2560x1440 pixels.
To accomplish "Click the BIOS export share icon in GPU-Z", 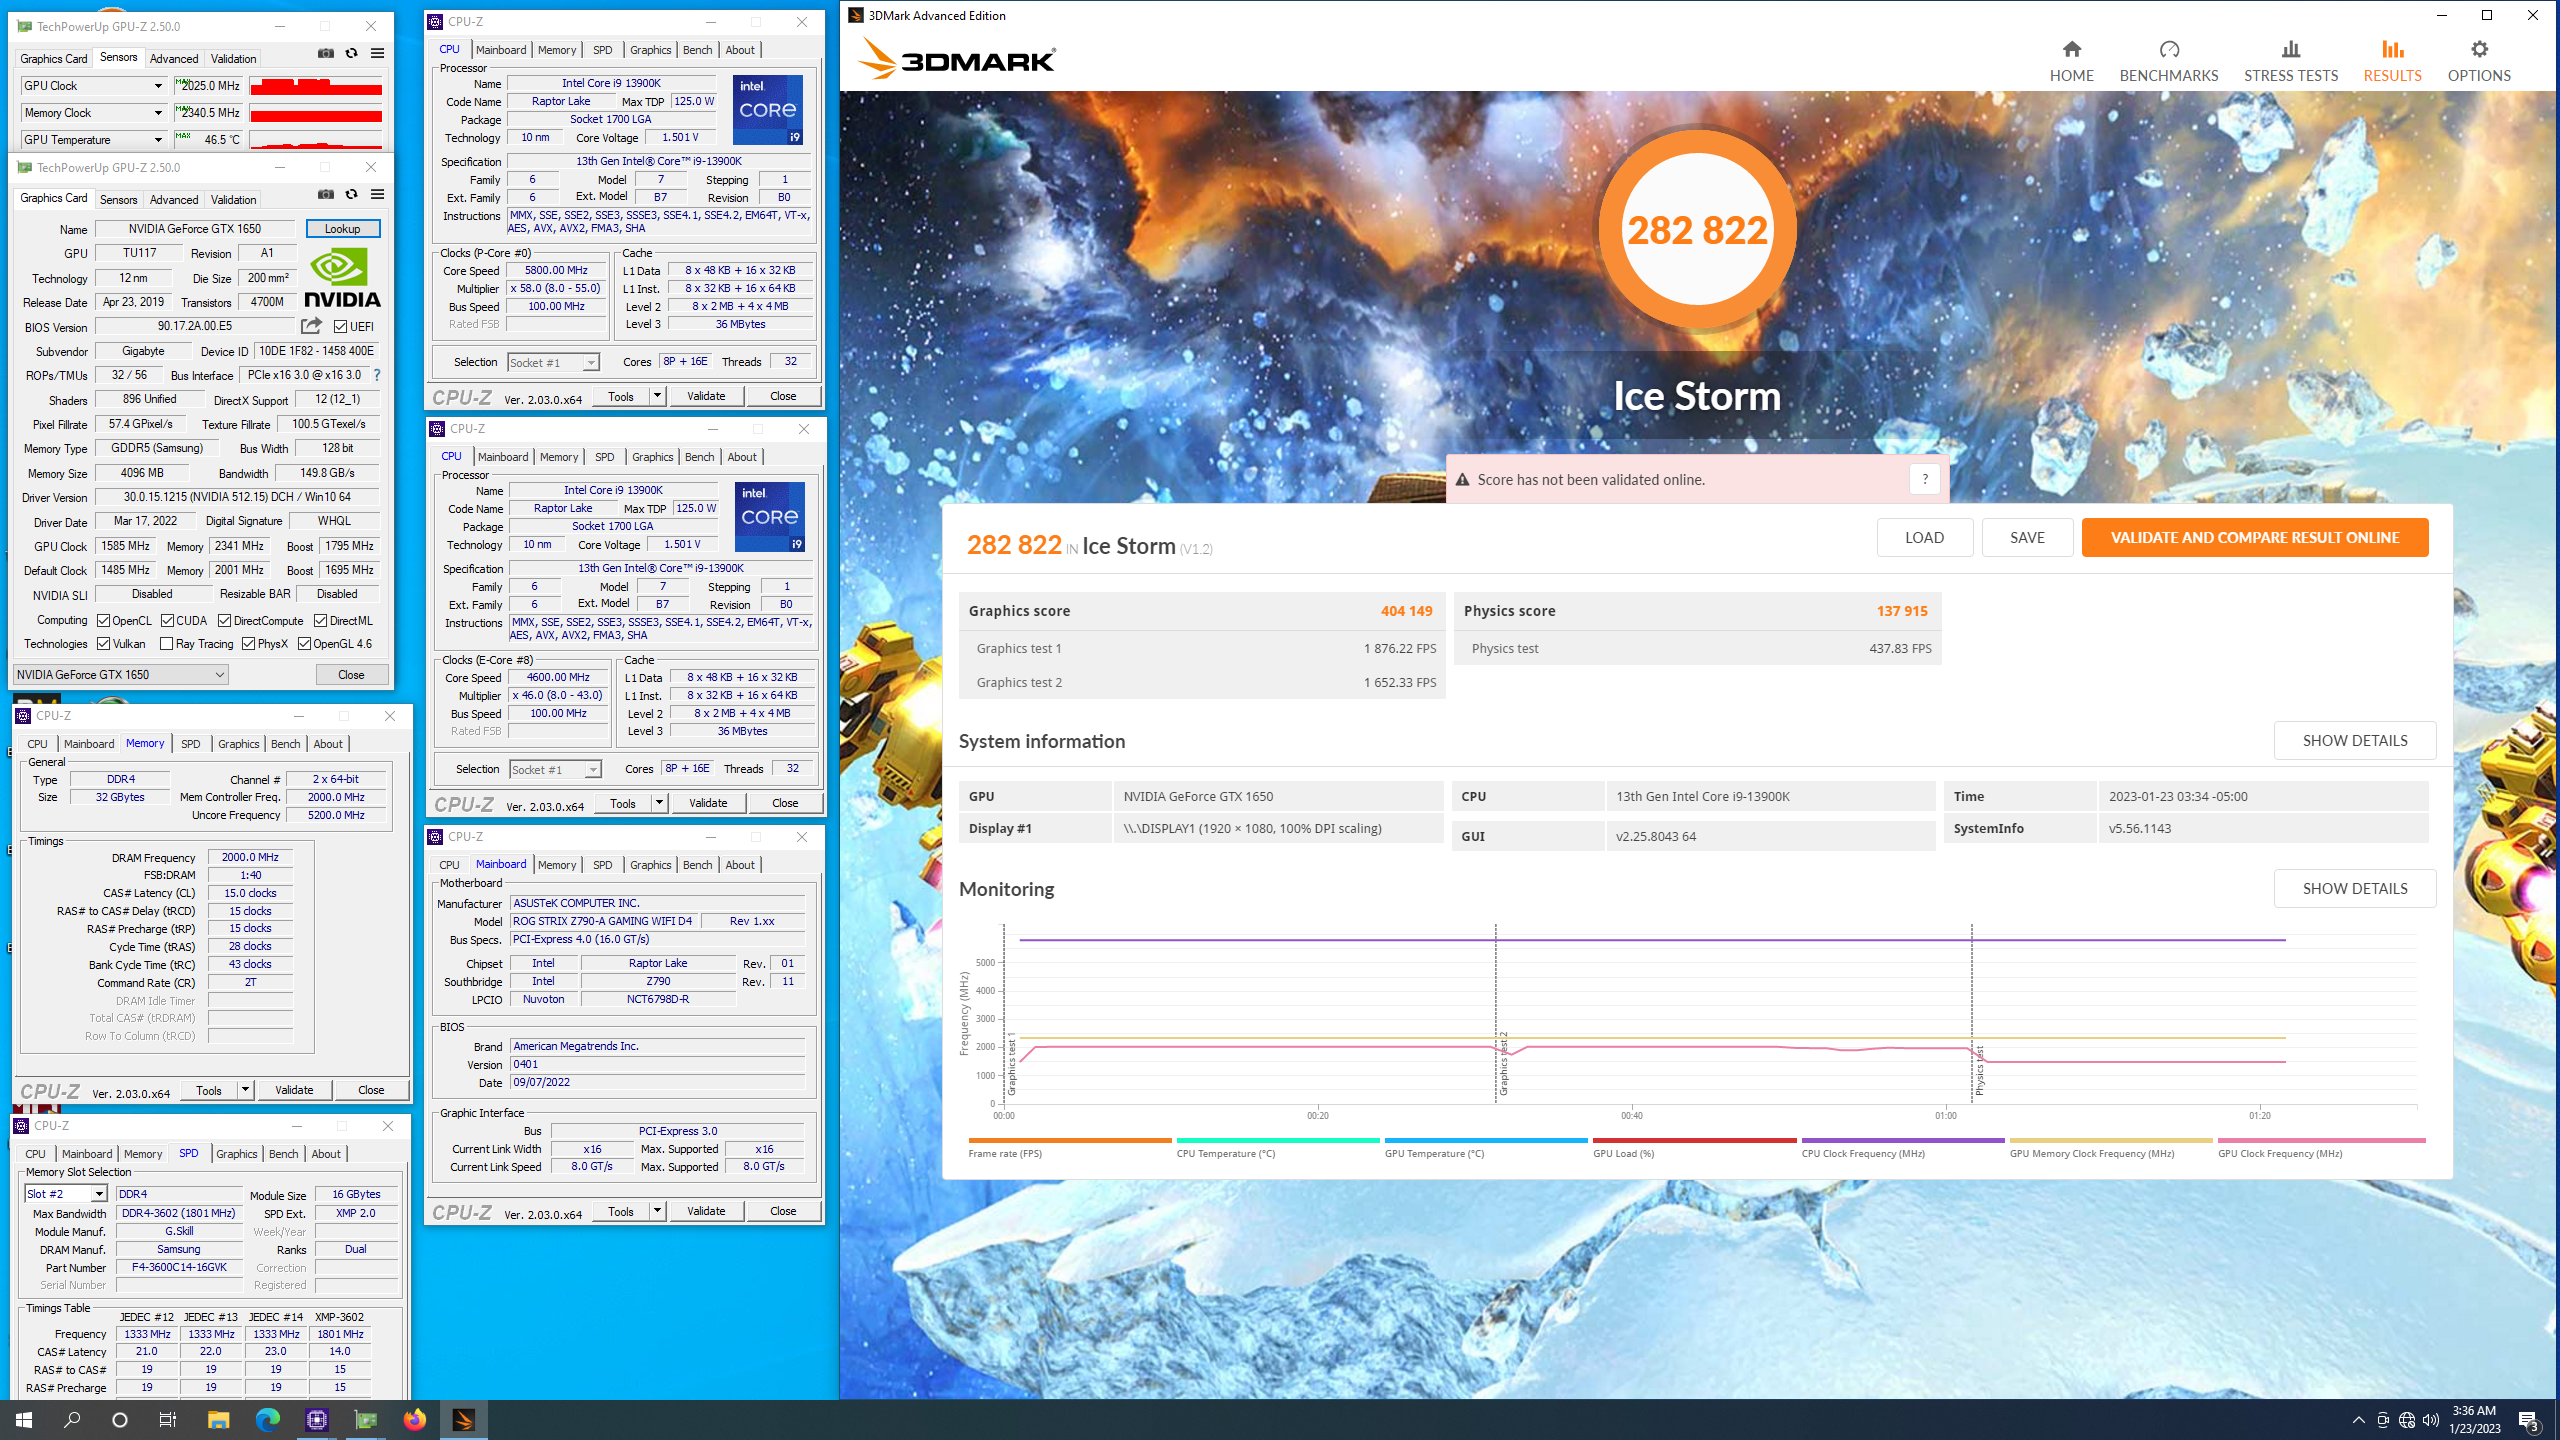I will tap(311, 326).
